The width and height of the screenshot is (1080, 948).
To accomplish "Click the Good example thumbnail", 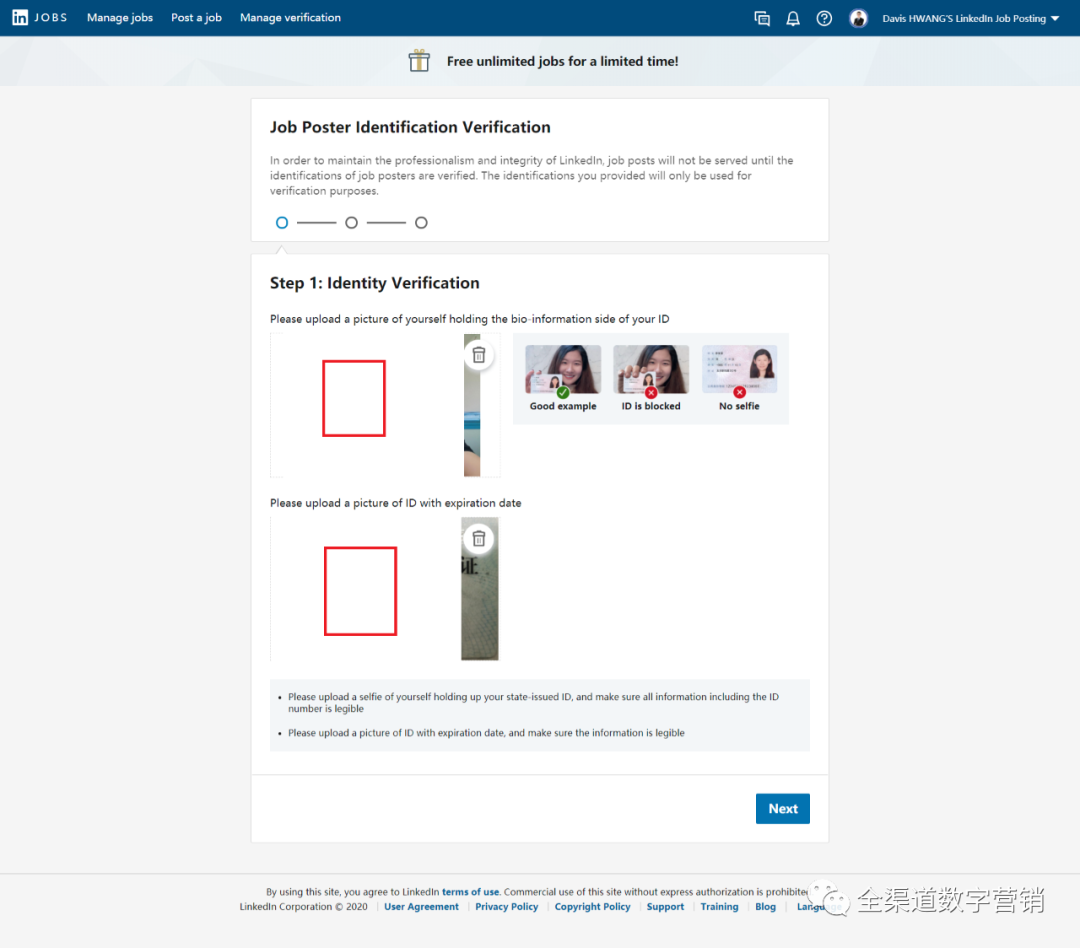I will click(x=563, y=369).
